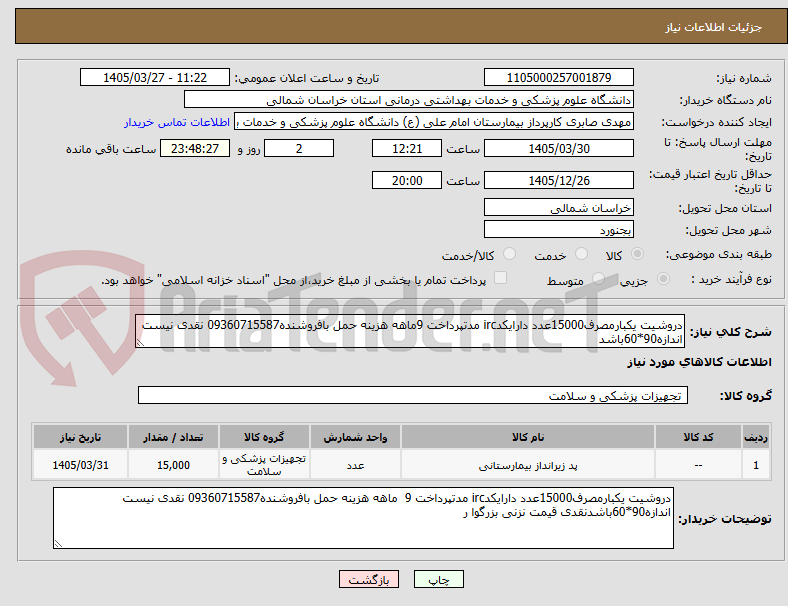Select the متوسط purchase type radio
Screen dimensions: 788x606
[x=598, y=278]
